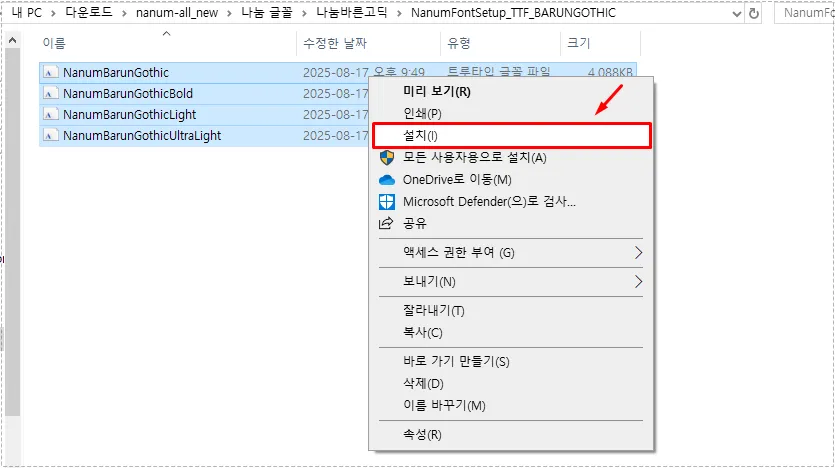Viewport: 835px width, 468px height.
Task: Click the NanumBarunGothicUltraLight font file icon
Action: click(50, 136)
